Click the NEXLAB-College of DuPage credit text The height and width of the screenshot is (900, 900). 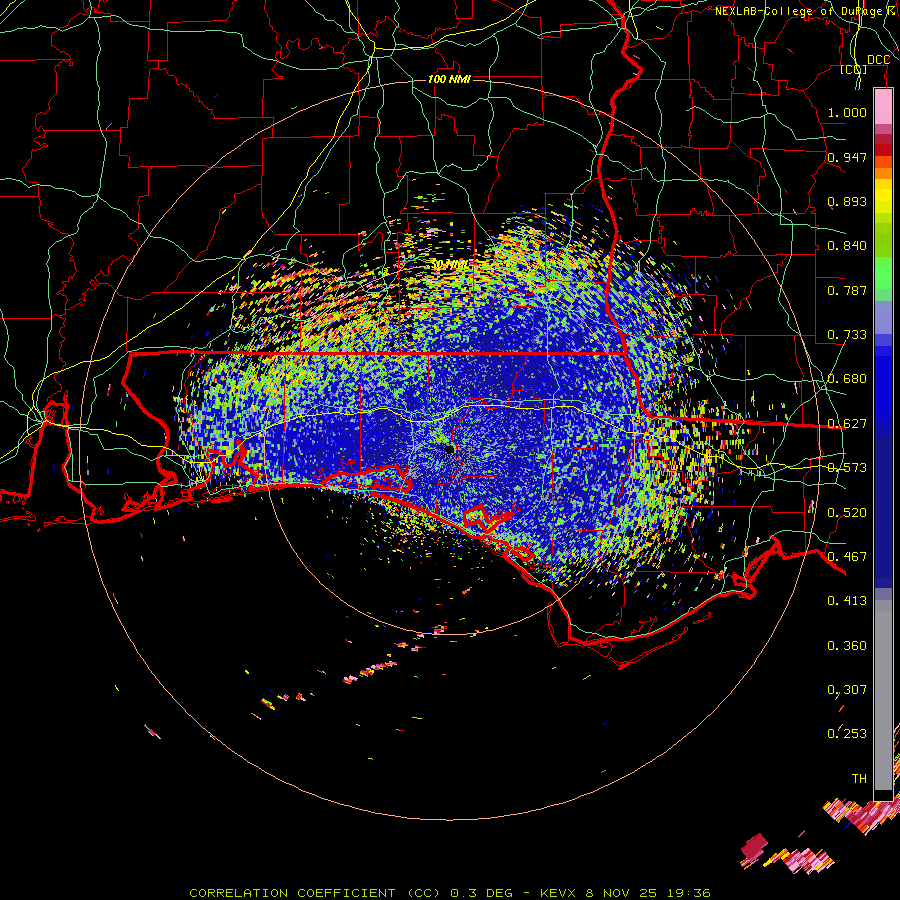point(805,11)
